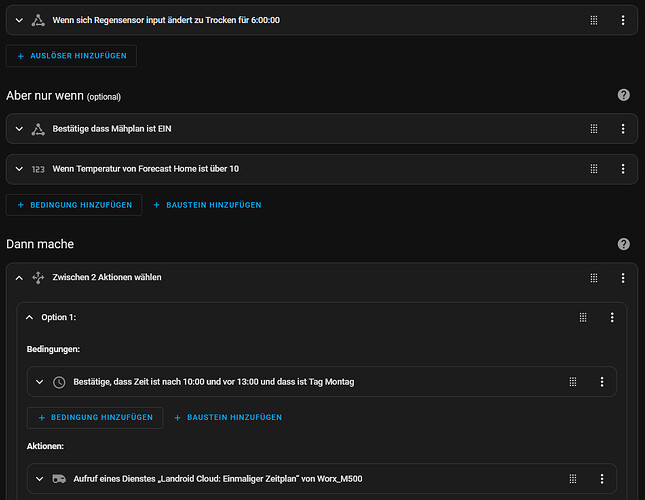Click drag handle of Option 1
This screenshot has width=645, height=500.
(x=583, y=317)
